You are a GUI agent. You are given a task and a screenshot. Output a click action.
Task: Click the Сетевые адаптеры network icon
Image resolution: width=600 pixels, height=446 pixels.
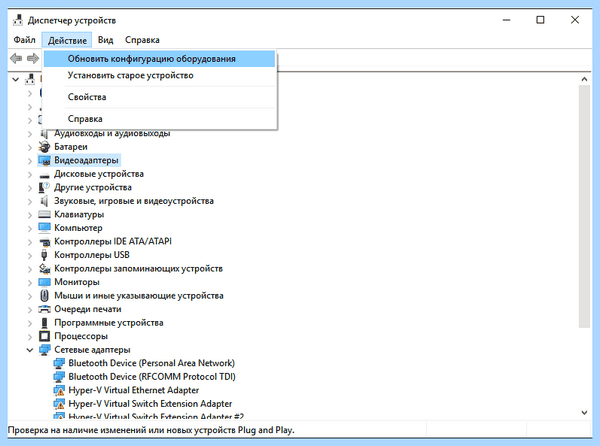[x=44, y=350]
